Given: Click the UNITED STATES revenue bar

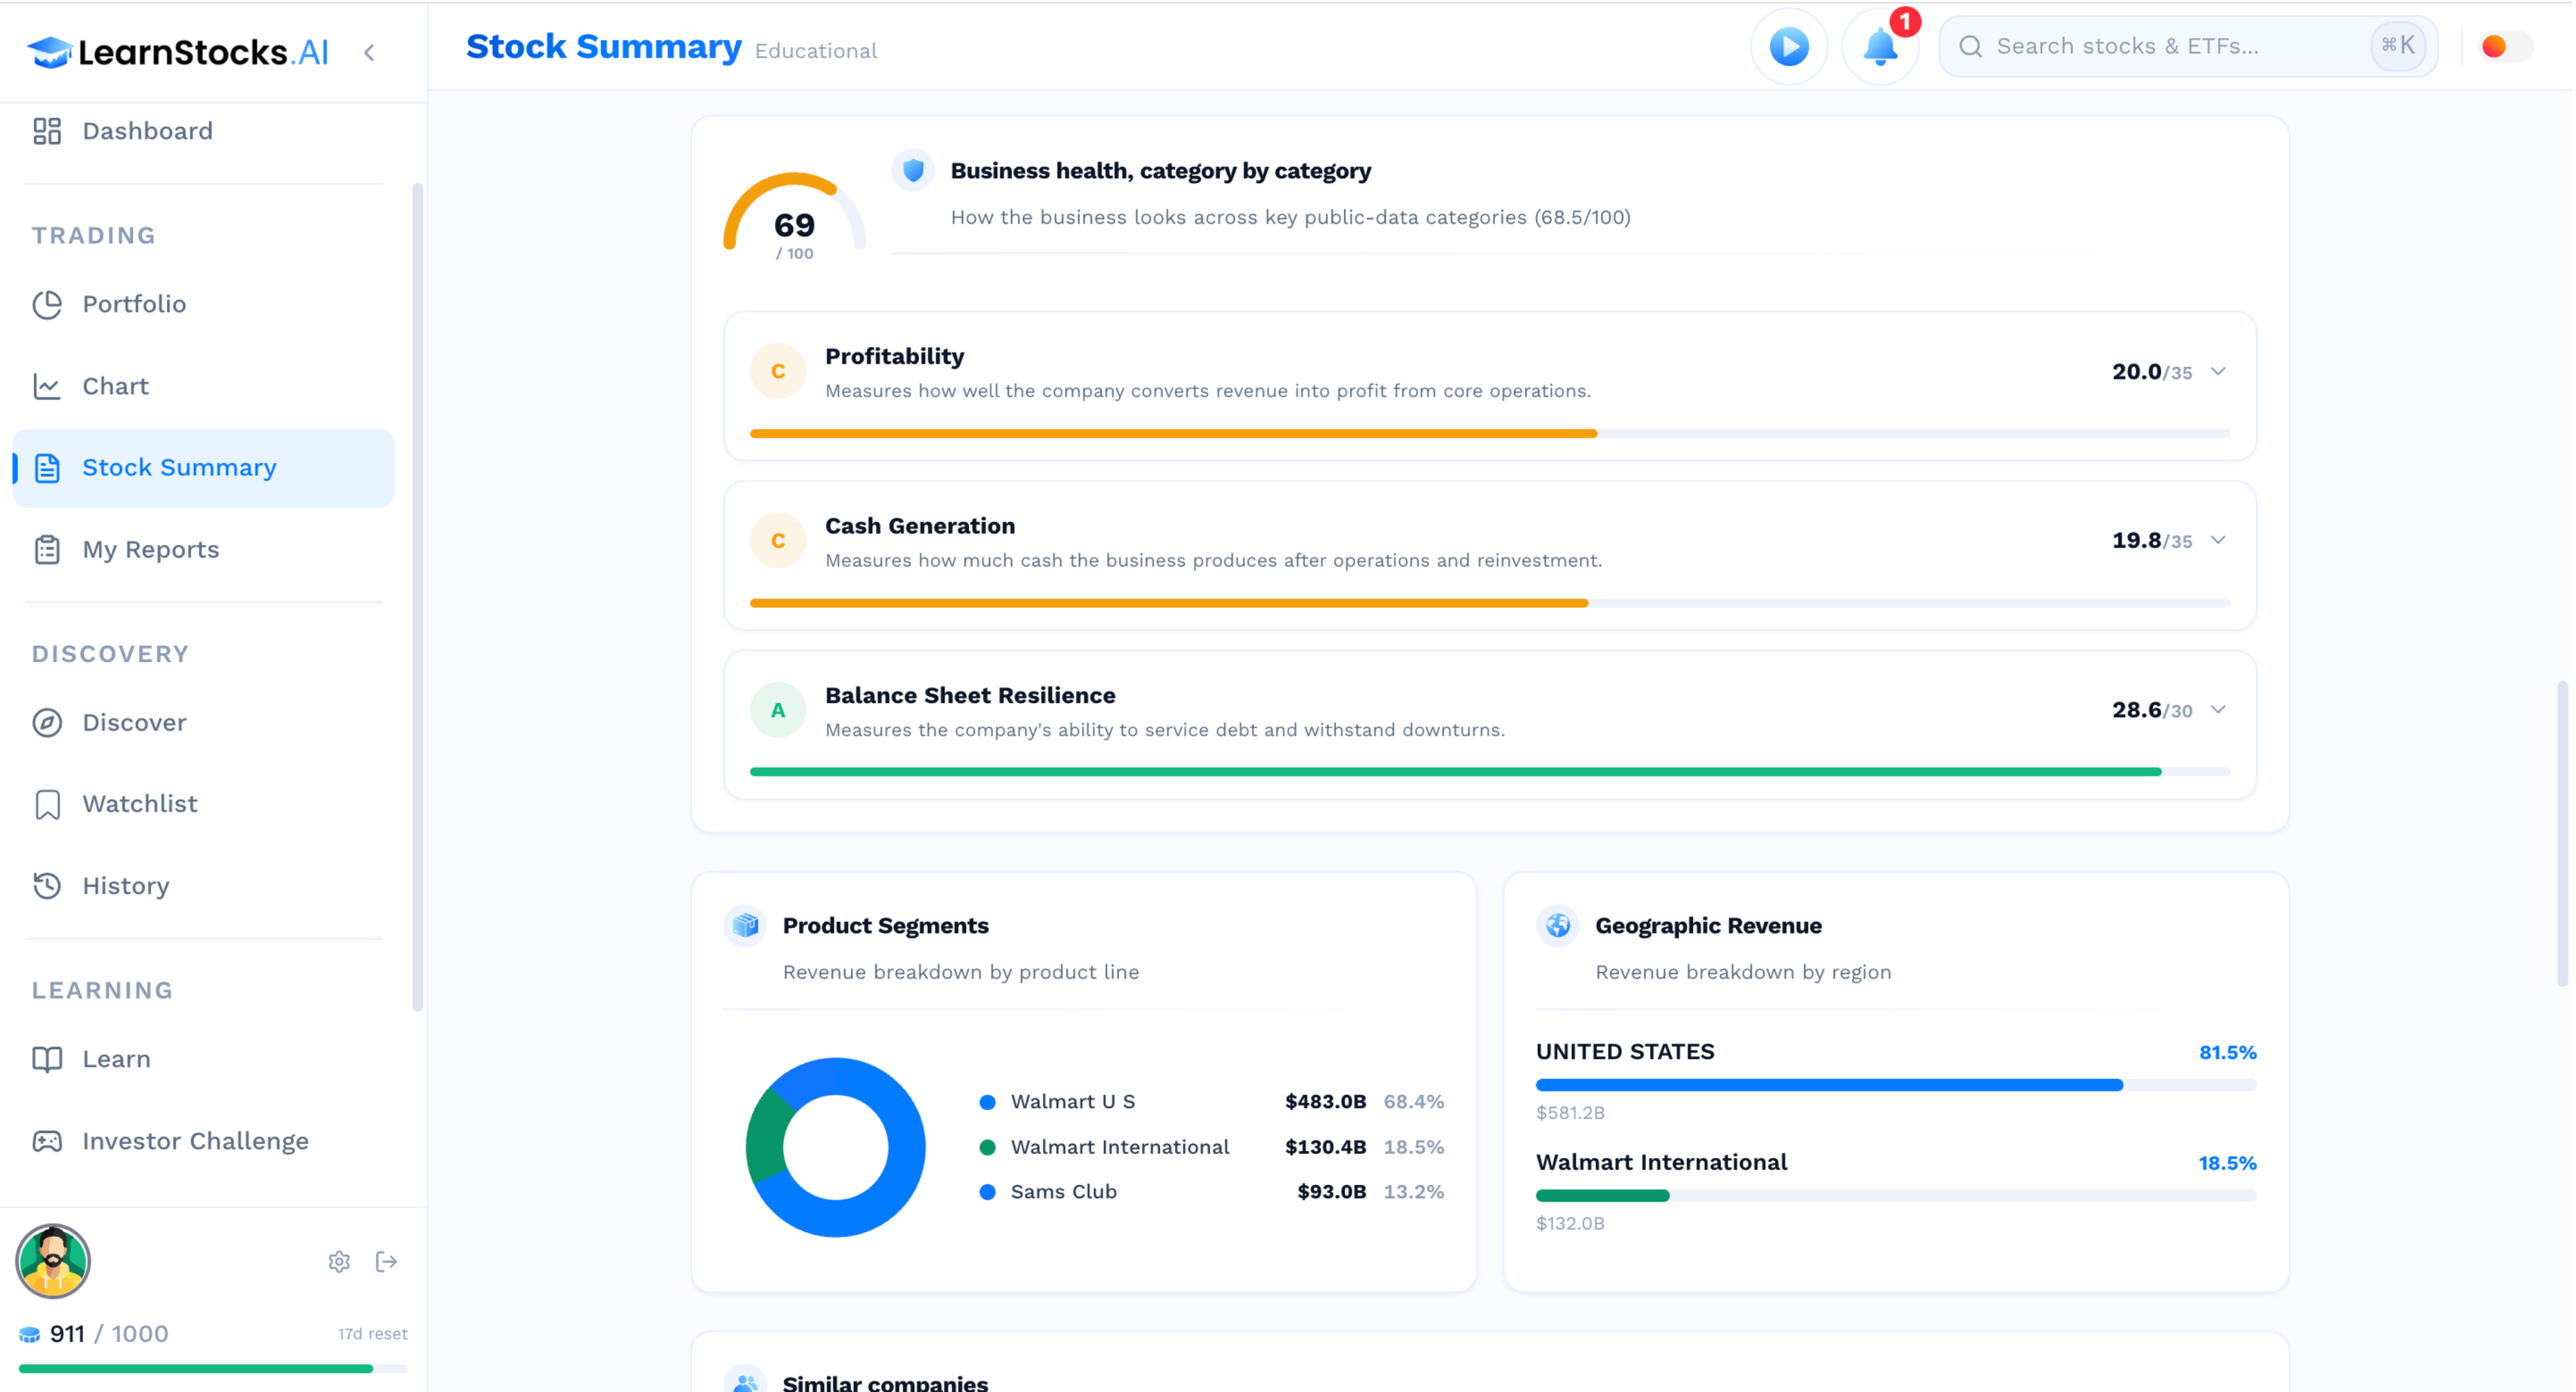Looking at the screenshot, I should tap(1896, 1085).
